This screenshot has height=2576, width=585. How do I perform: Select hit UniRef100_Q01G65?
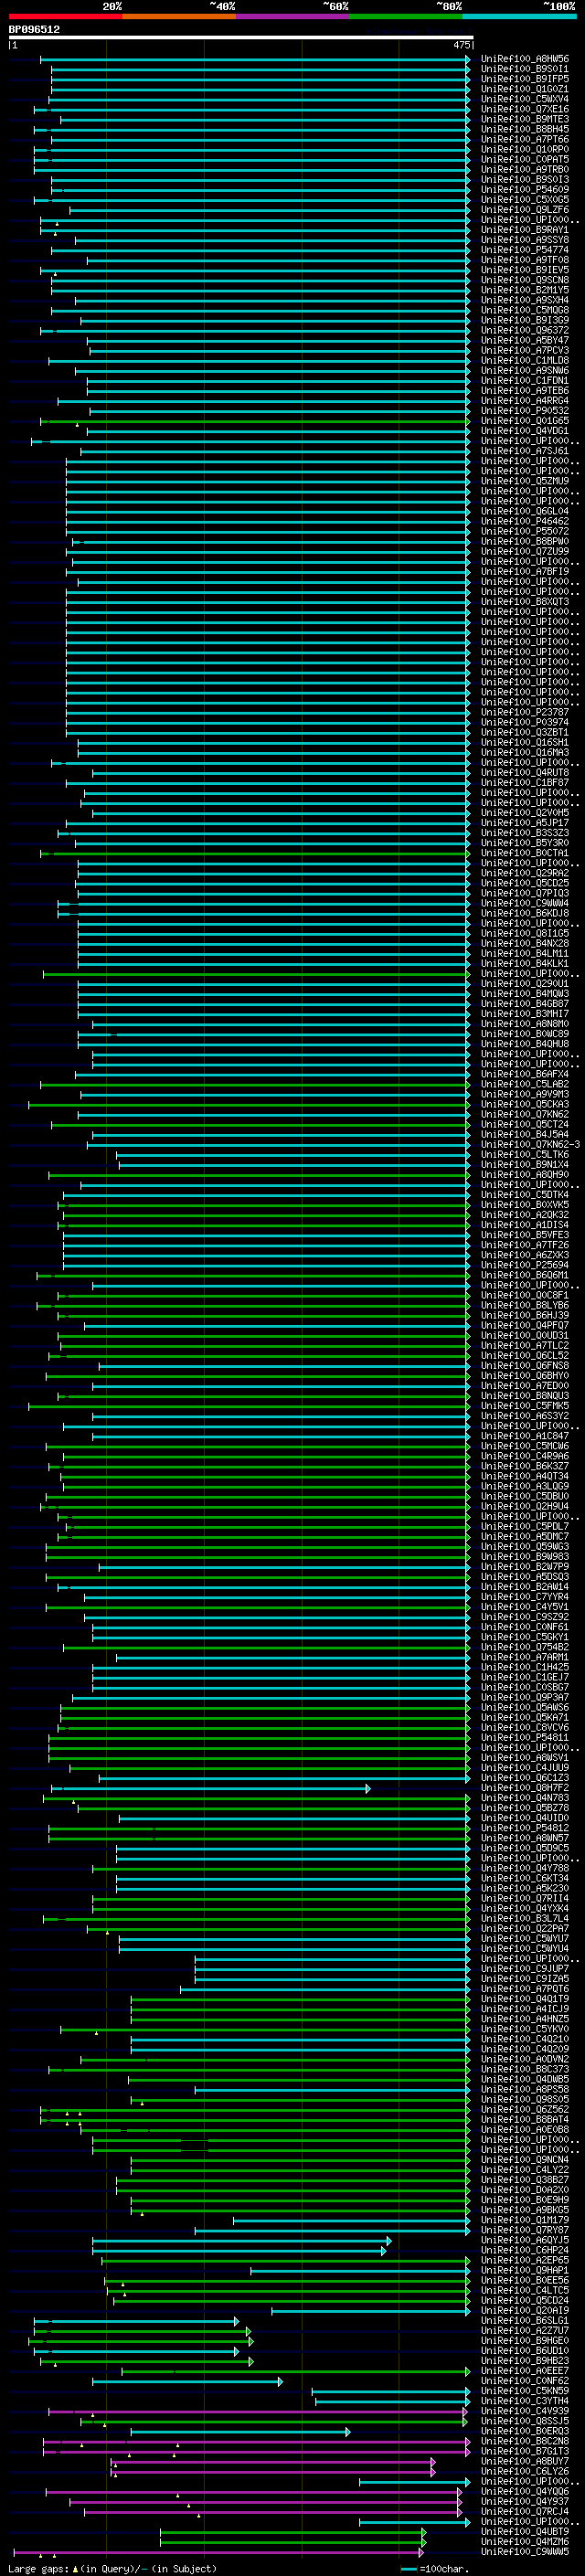pos(525,421)
